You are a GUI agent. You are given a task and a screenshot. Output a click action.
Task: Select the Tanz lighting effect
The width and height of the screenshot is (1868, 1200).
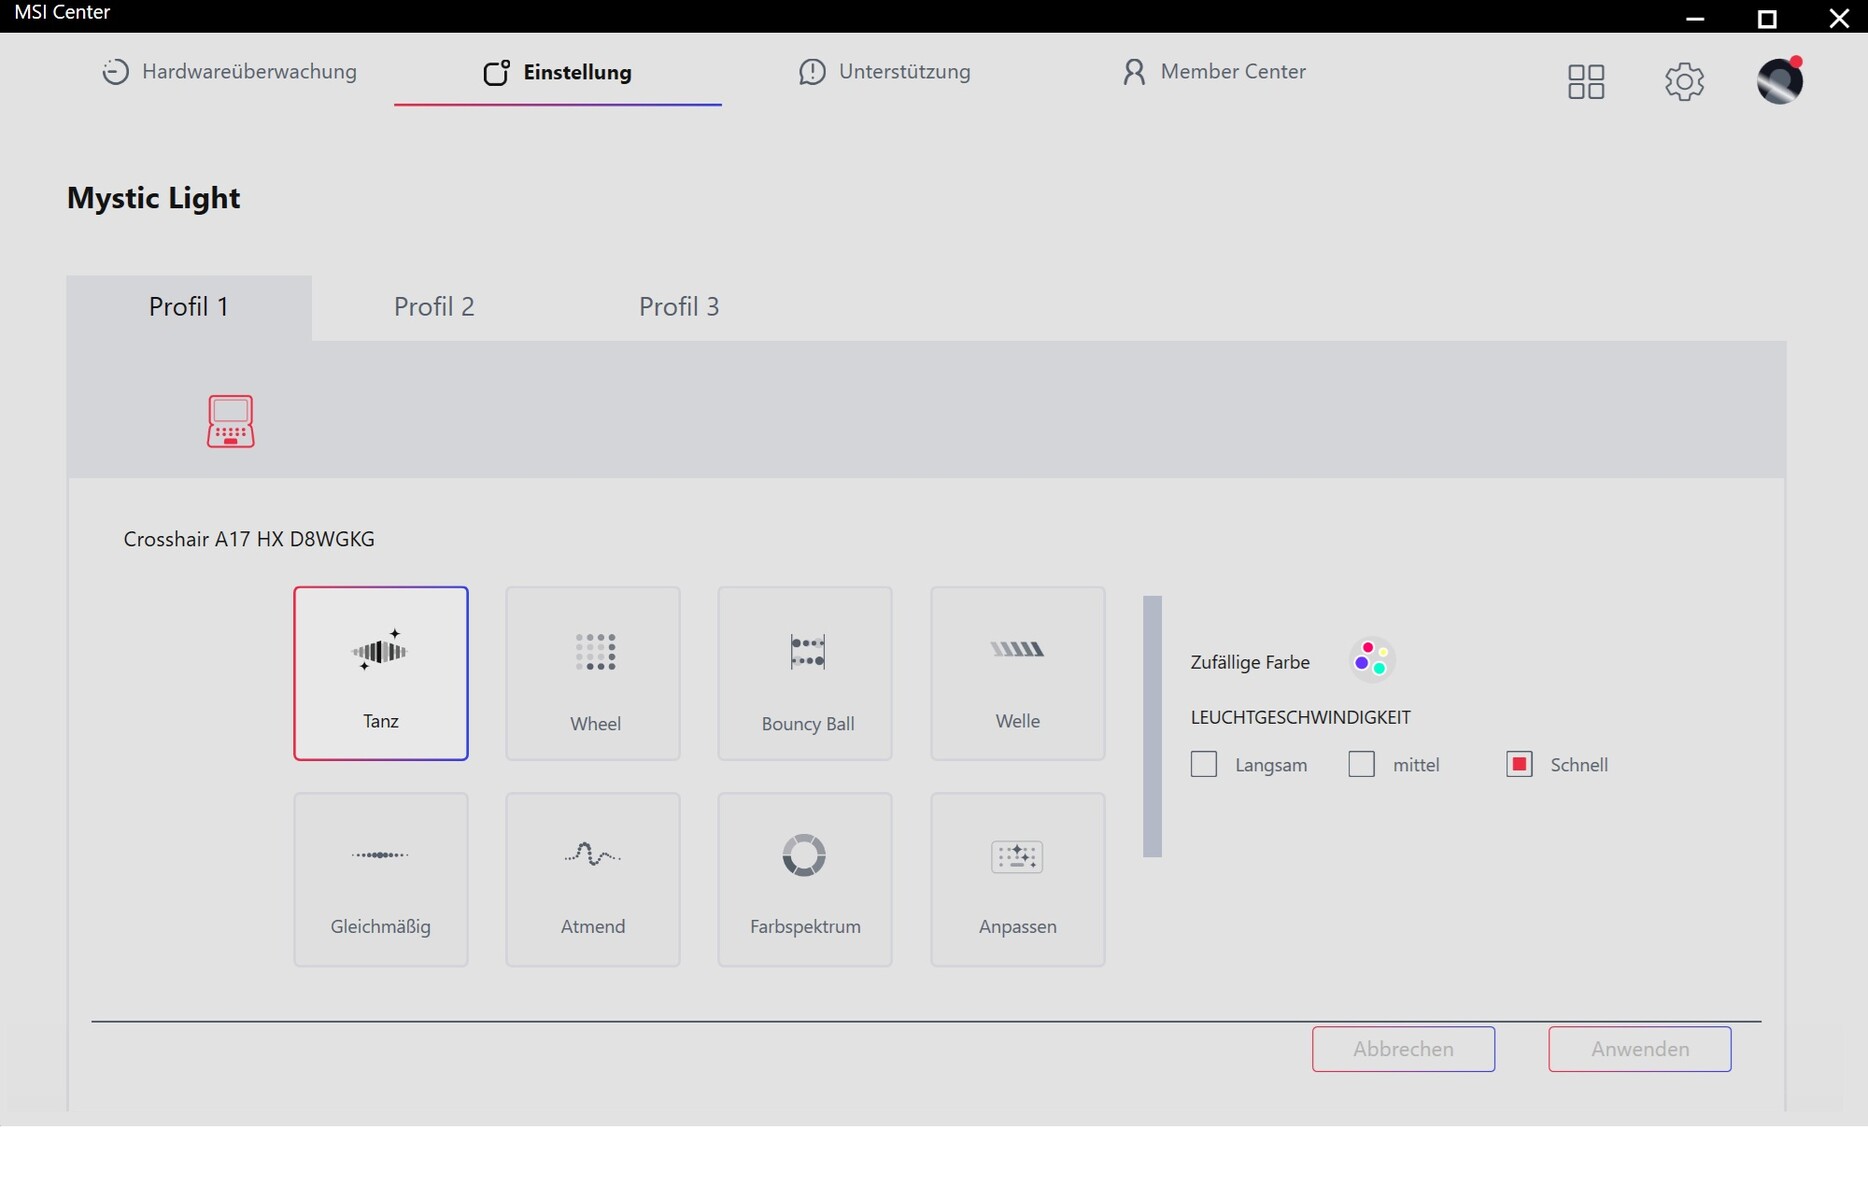[x=381, y=673]
